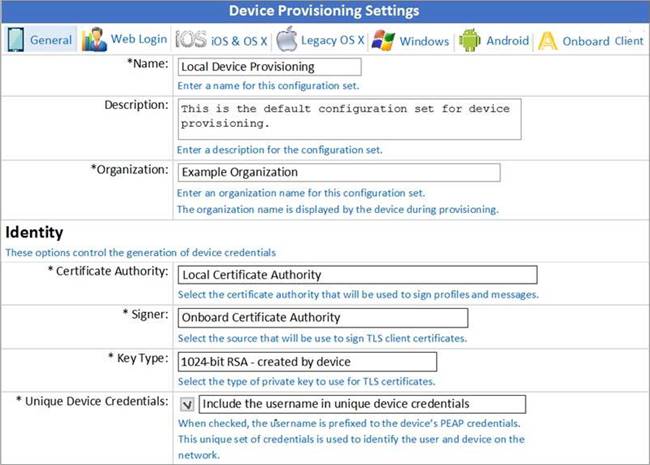Click the Onboard Client 'A' icon
Viewport: 650px width, 465px height.
(x=546, y=41)
